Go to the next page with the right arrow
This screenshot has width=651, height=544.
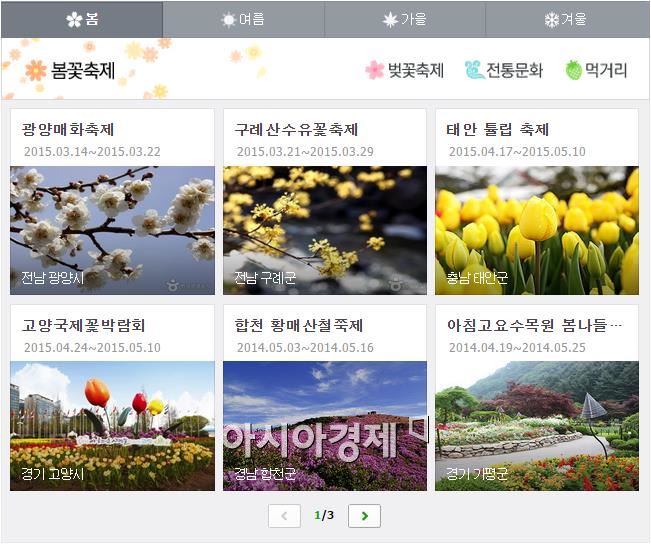(364, 516)
